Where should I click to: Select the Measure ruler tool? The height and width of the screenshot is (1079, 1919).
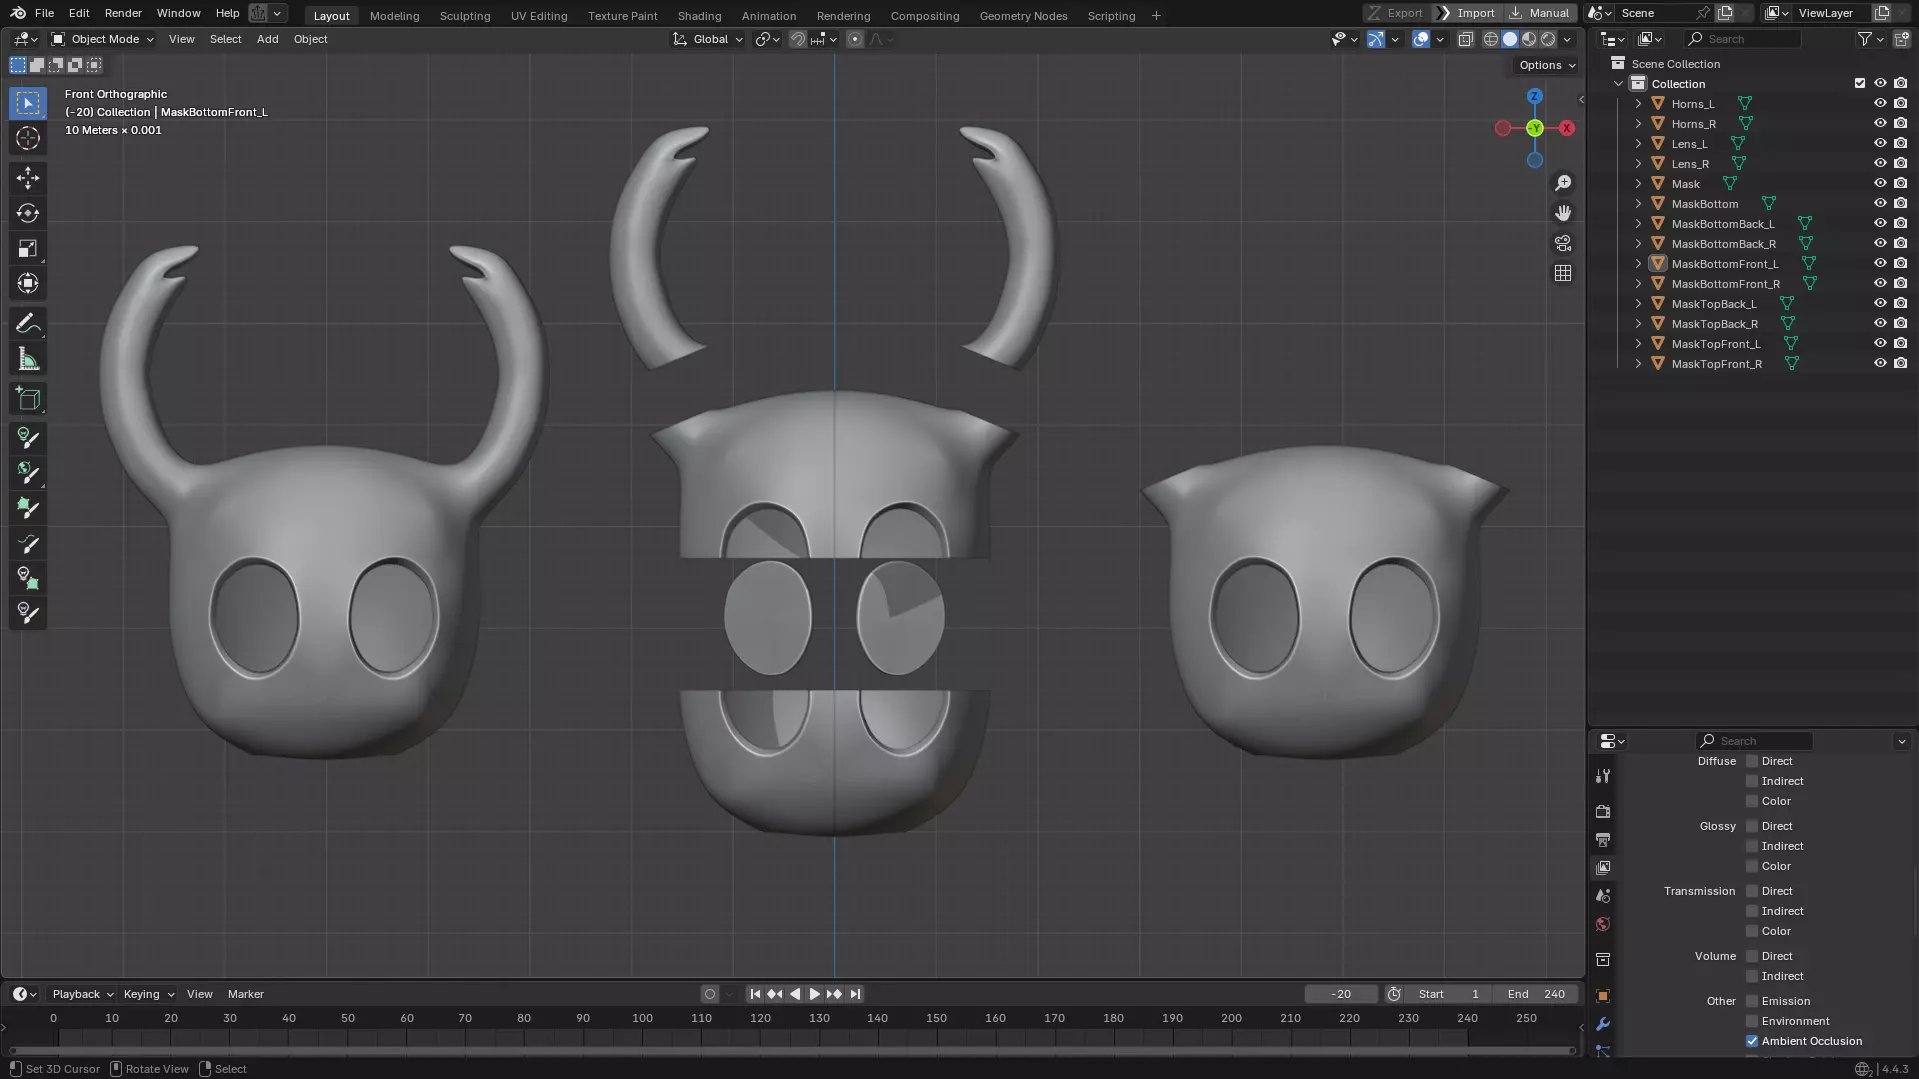tap(28, 359)
